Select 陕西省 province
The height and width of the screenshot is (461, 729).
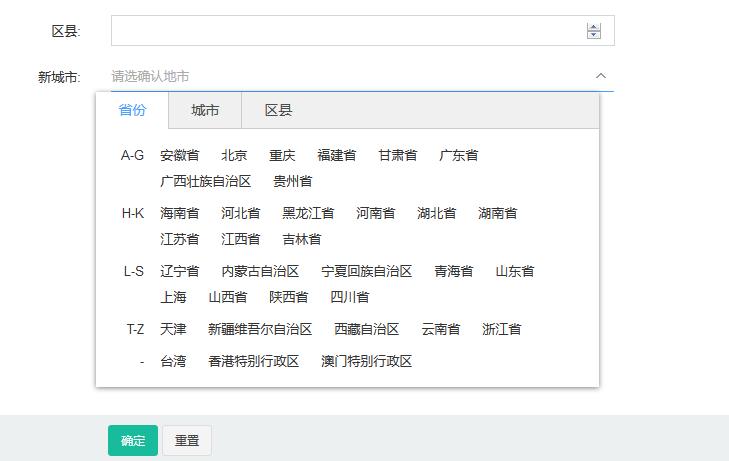[x=289, y=297]
